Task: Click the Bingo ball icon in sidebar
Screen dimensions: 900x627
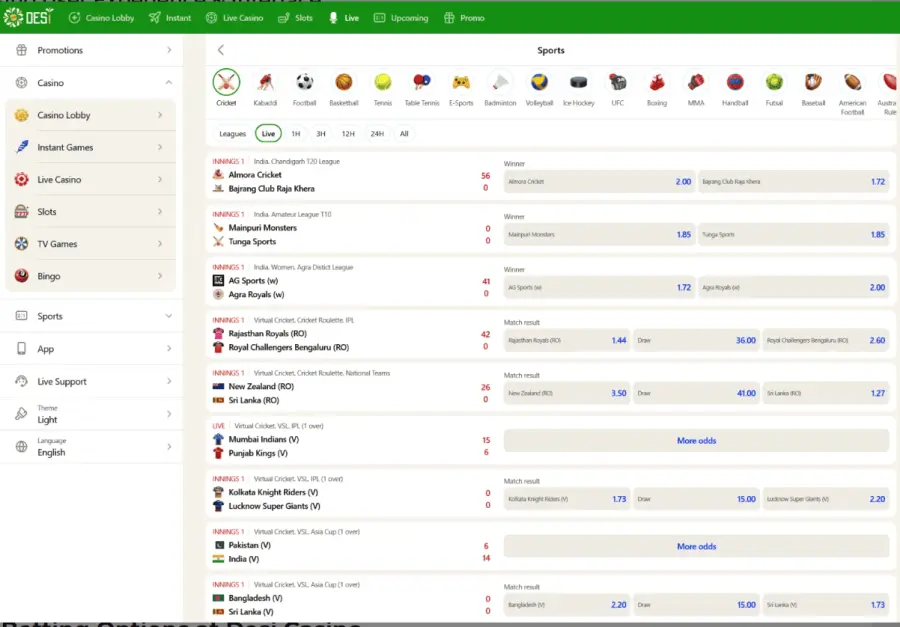Action: (21, 276)
